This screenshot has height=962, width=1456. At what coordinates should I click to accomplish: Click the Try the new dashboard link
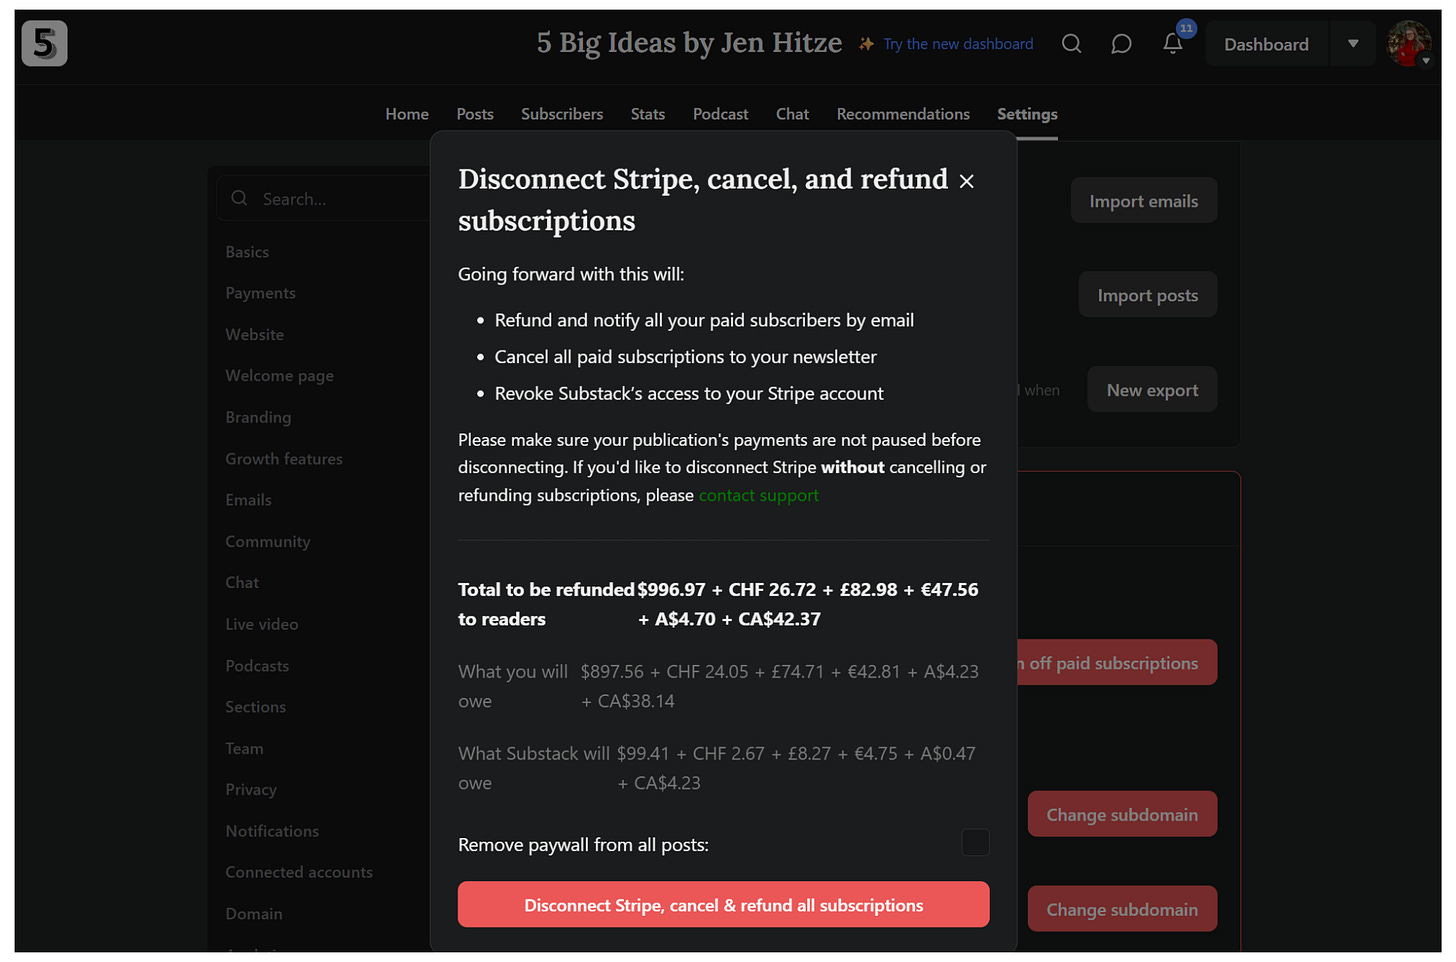958,44
